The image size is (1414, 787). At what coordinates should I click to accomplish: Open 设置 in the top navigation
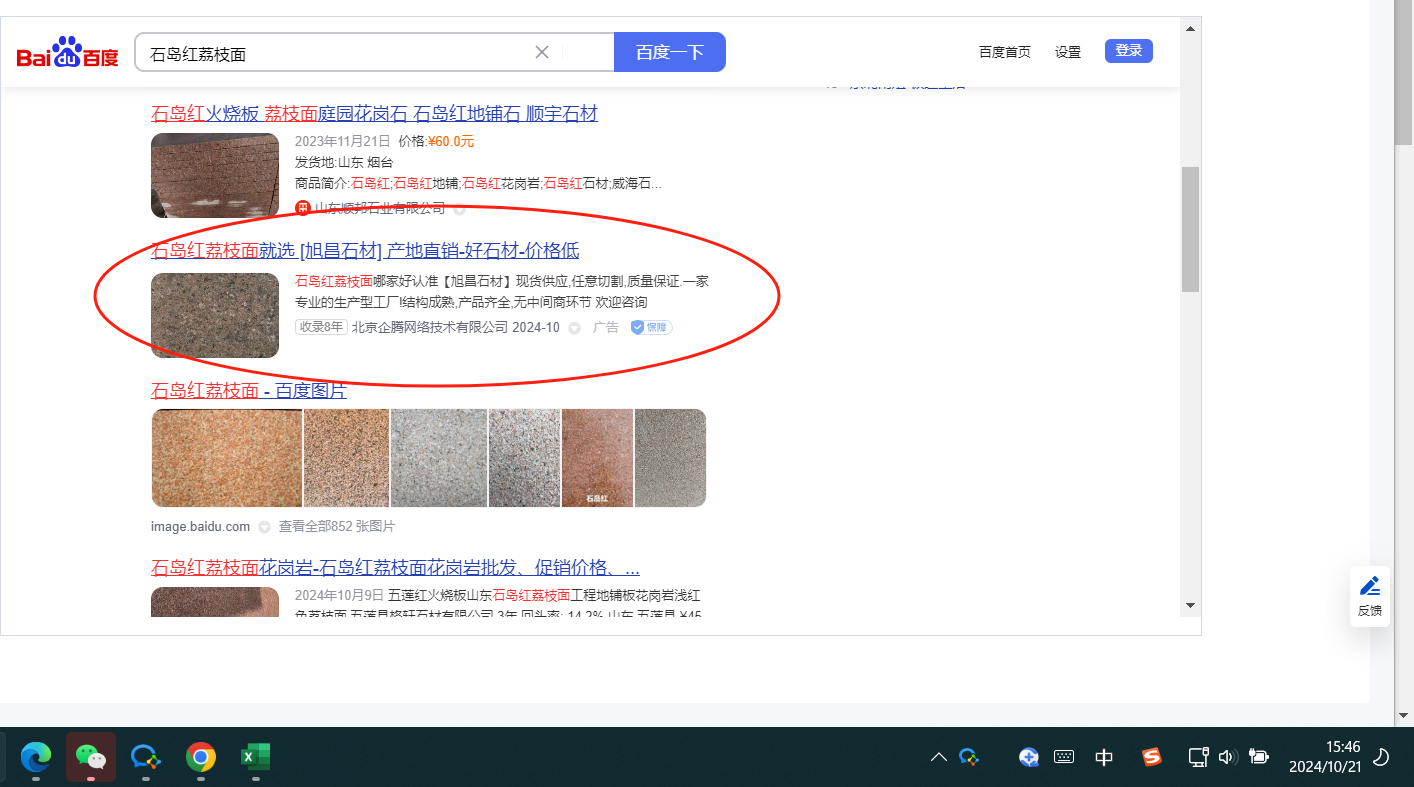pyautogui.click(x=1068, y=52)
